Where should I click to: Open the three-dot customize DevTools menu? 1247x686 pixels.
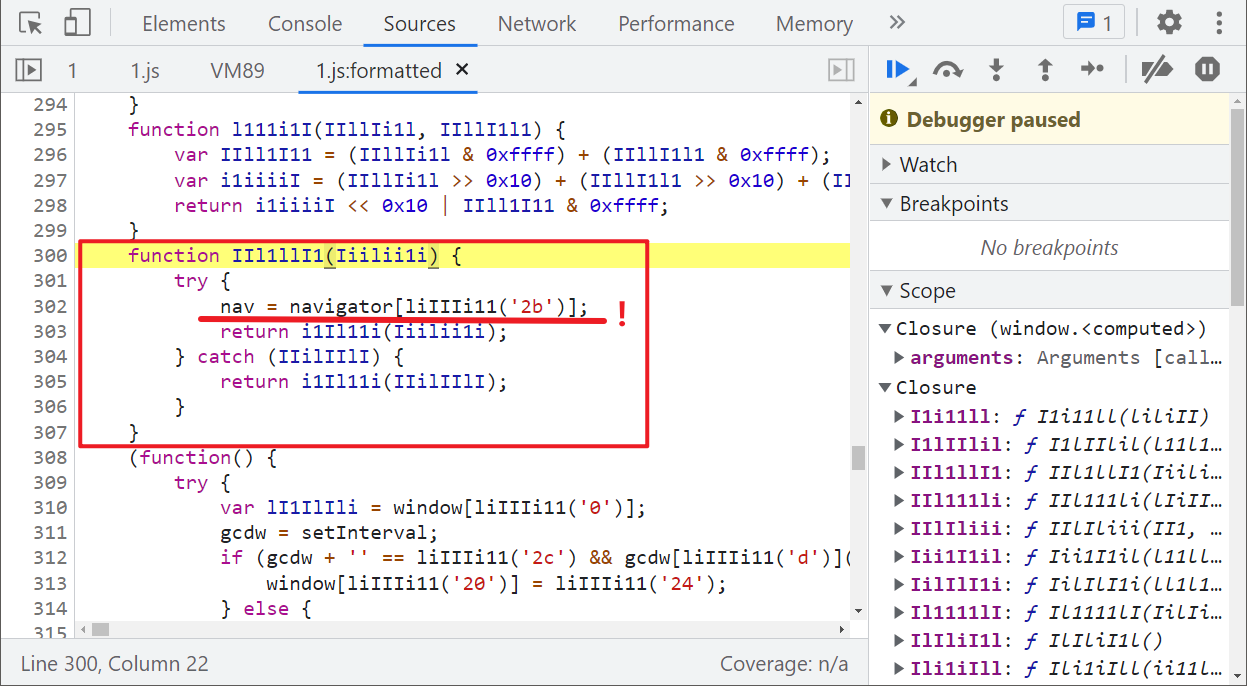1219,23
